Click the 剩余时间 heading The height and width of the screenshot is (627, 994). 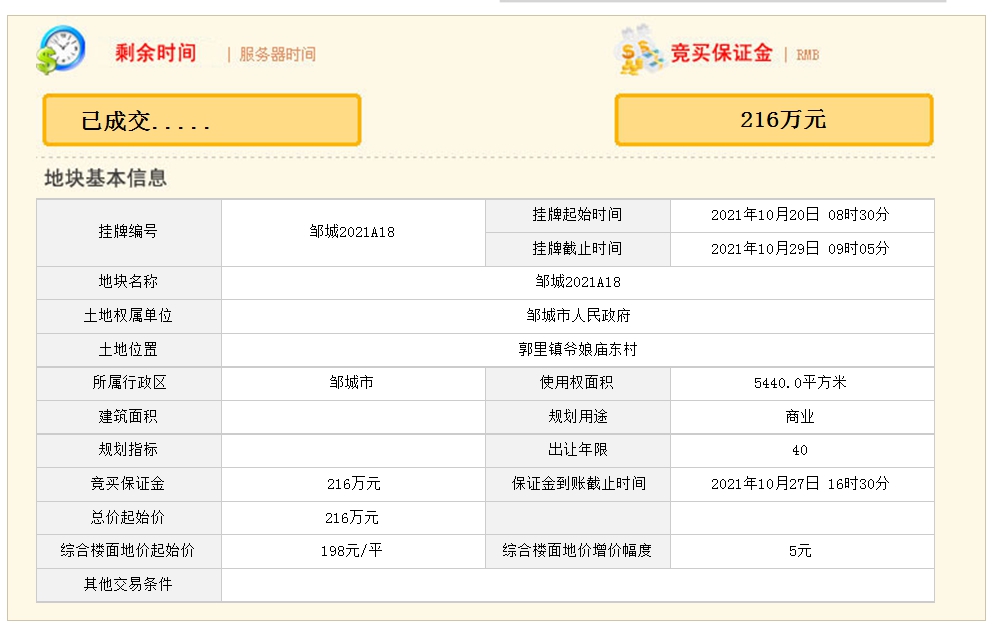tap(156, 53)
